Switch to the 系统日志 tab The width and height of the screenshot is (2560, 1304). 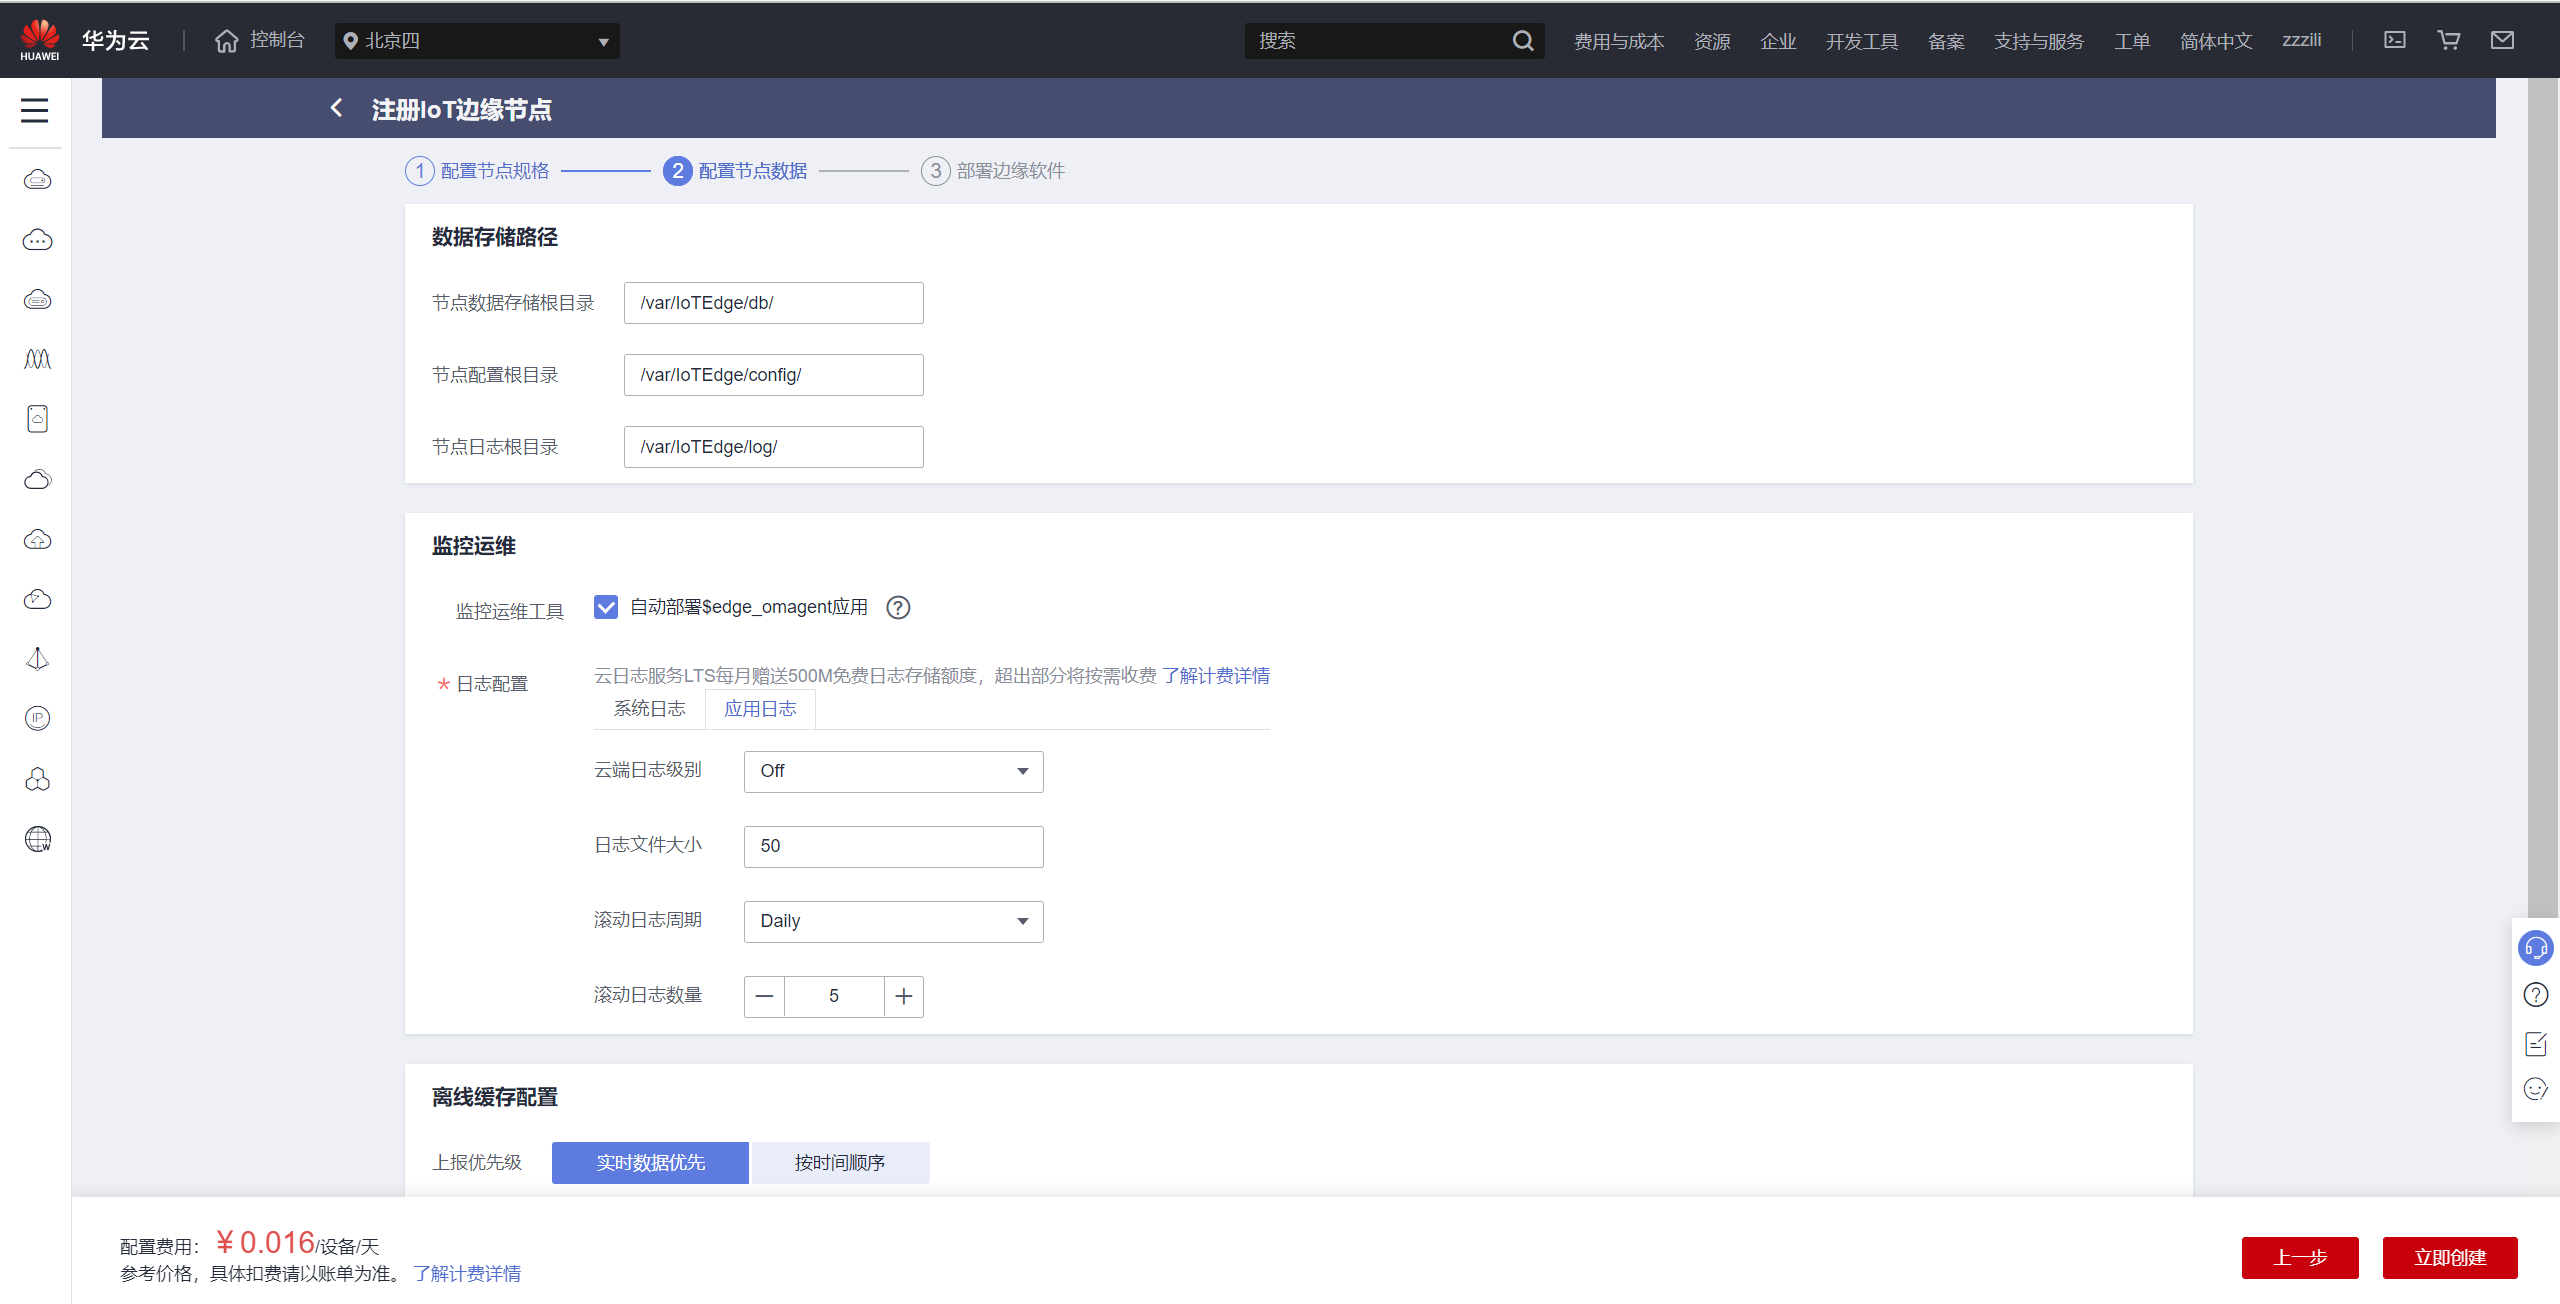coord(649,709)
